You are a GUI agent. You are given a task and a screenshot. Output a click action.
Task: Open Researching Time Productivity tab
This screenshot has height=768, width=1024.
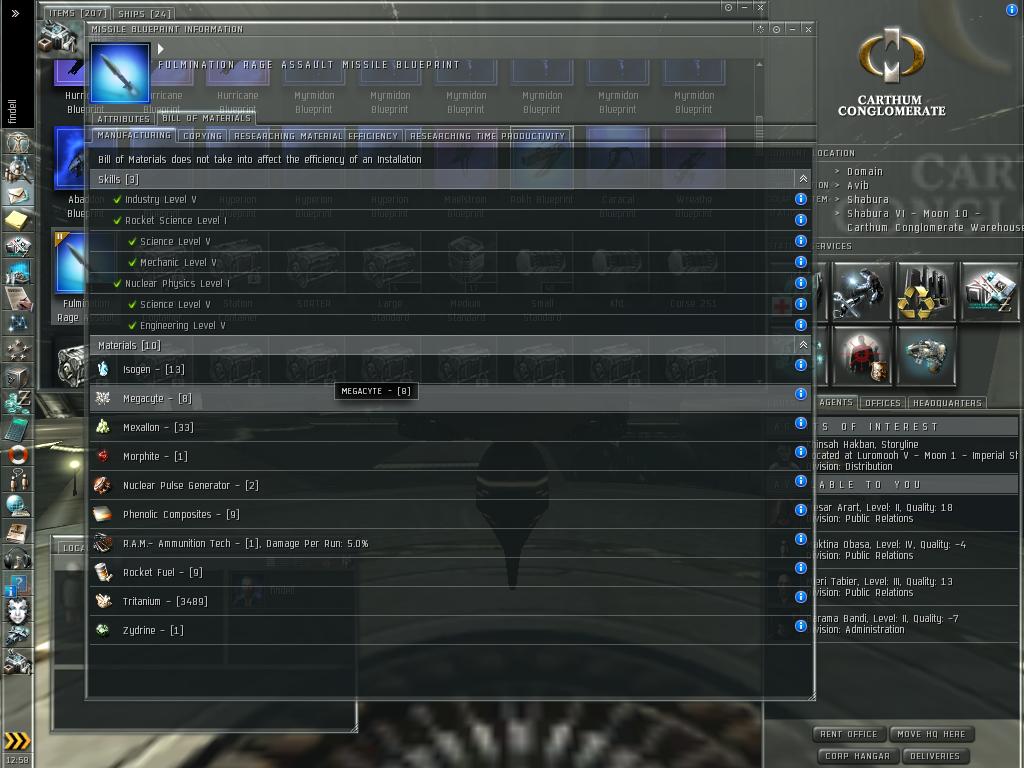[x=487, y=136]
